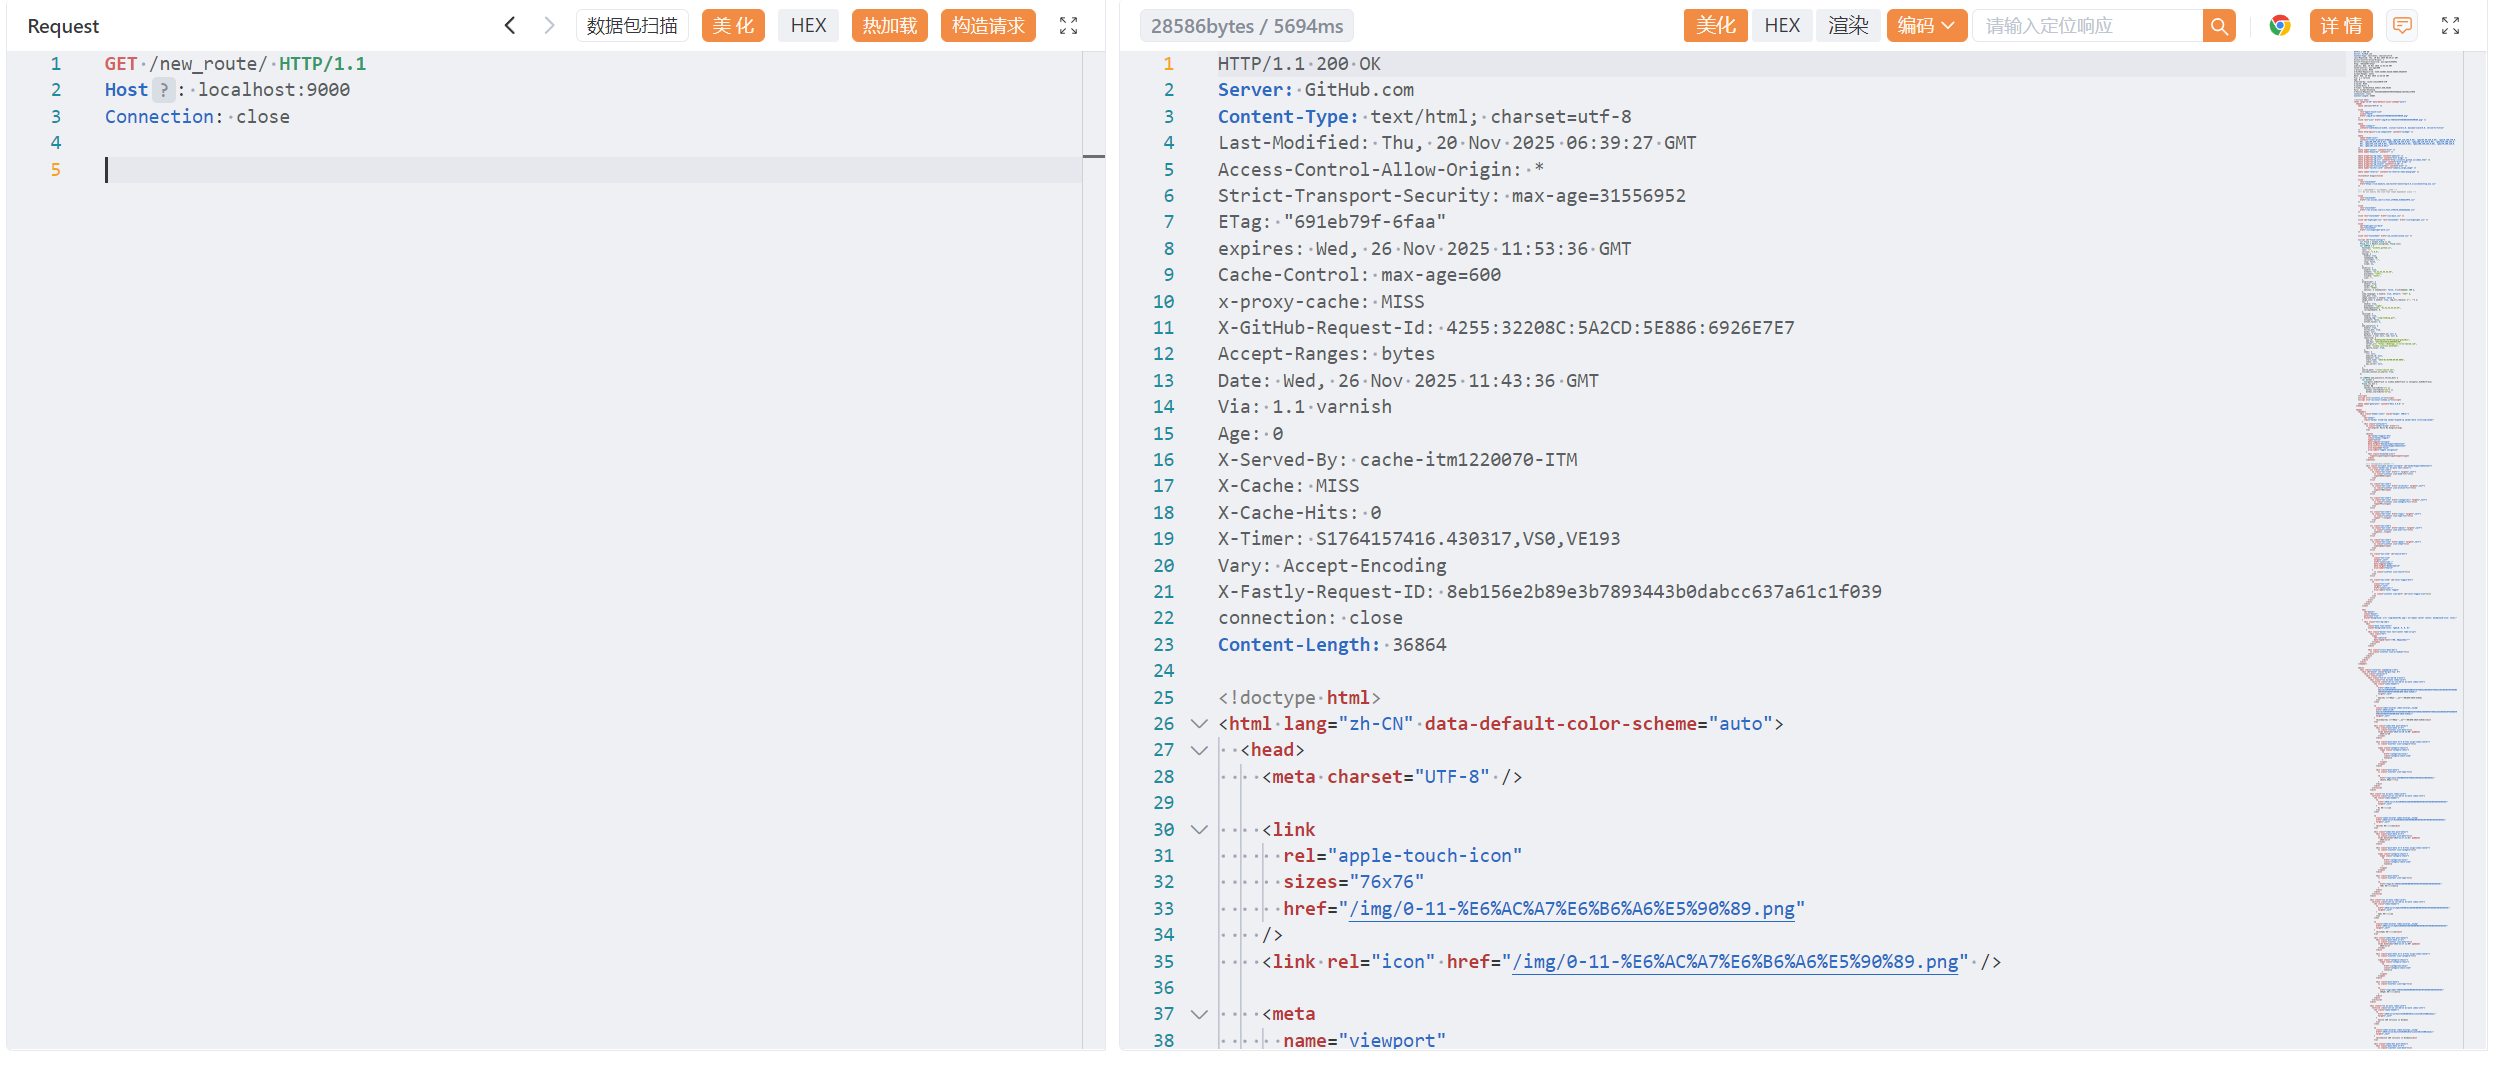2503x1066 pixels.
Task: Click Accept-Ranges: bytes line
Action: click(x=1326, y=354)
